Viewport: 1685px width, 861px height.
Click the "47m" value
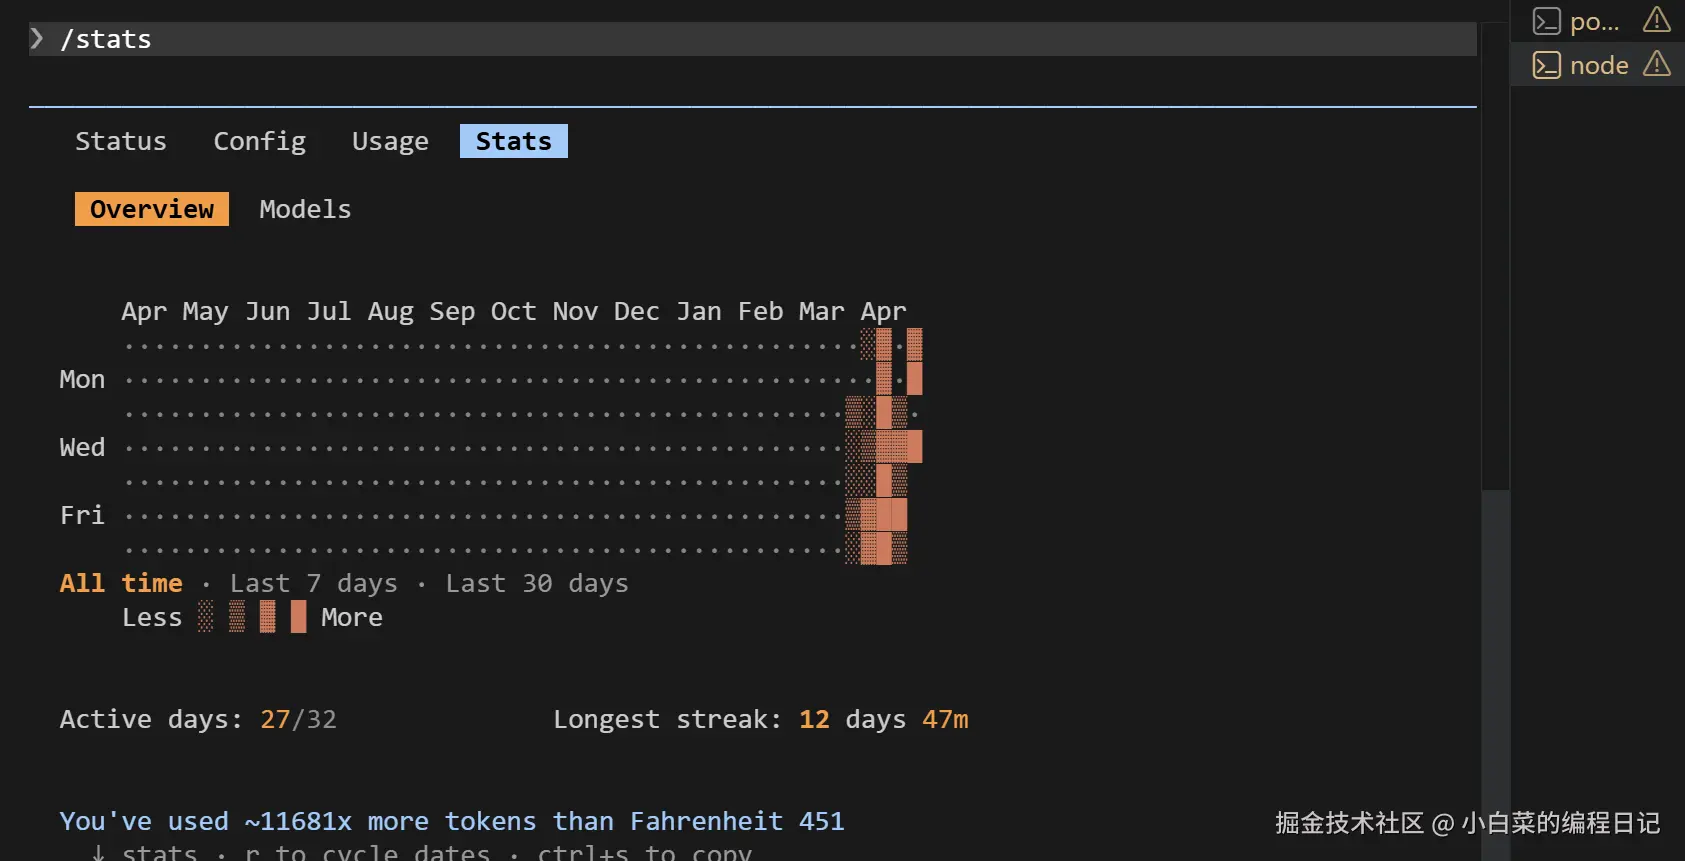point(945,719)
